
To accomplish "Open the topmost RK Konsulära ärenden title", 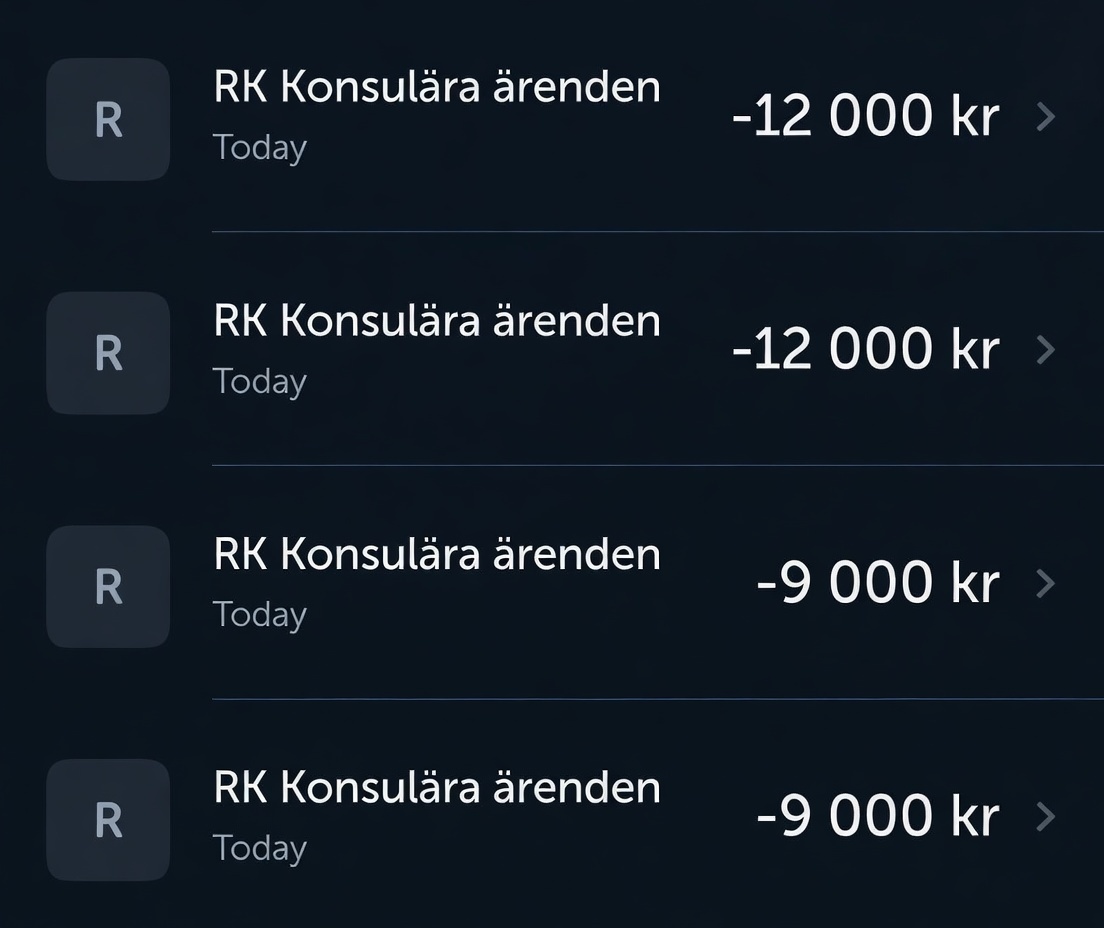I will click(437, 87).
